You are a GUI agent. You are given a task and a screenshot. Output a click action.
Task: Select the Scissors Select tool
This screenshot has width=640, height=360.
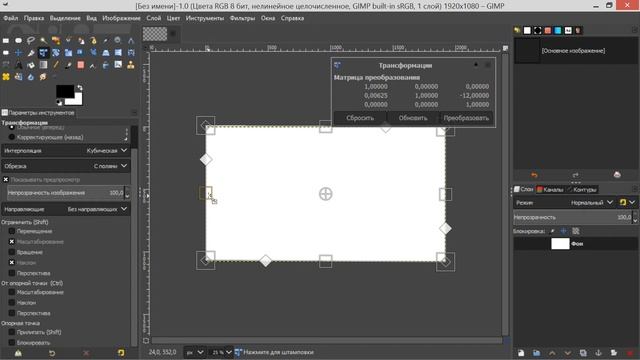pos(68,40)
